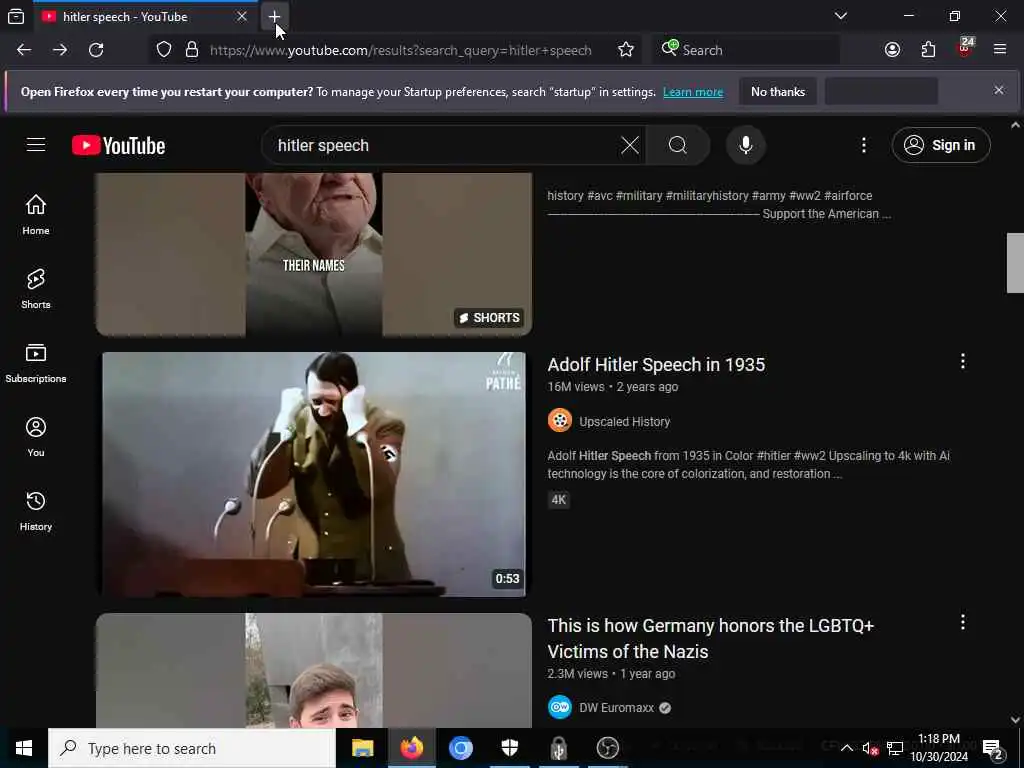Open You in YouTube sidebar
Image resolution: width=1024 pixels, height=768 pixels.
(36, 436)
